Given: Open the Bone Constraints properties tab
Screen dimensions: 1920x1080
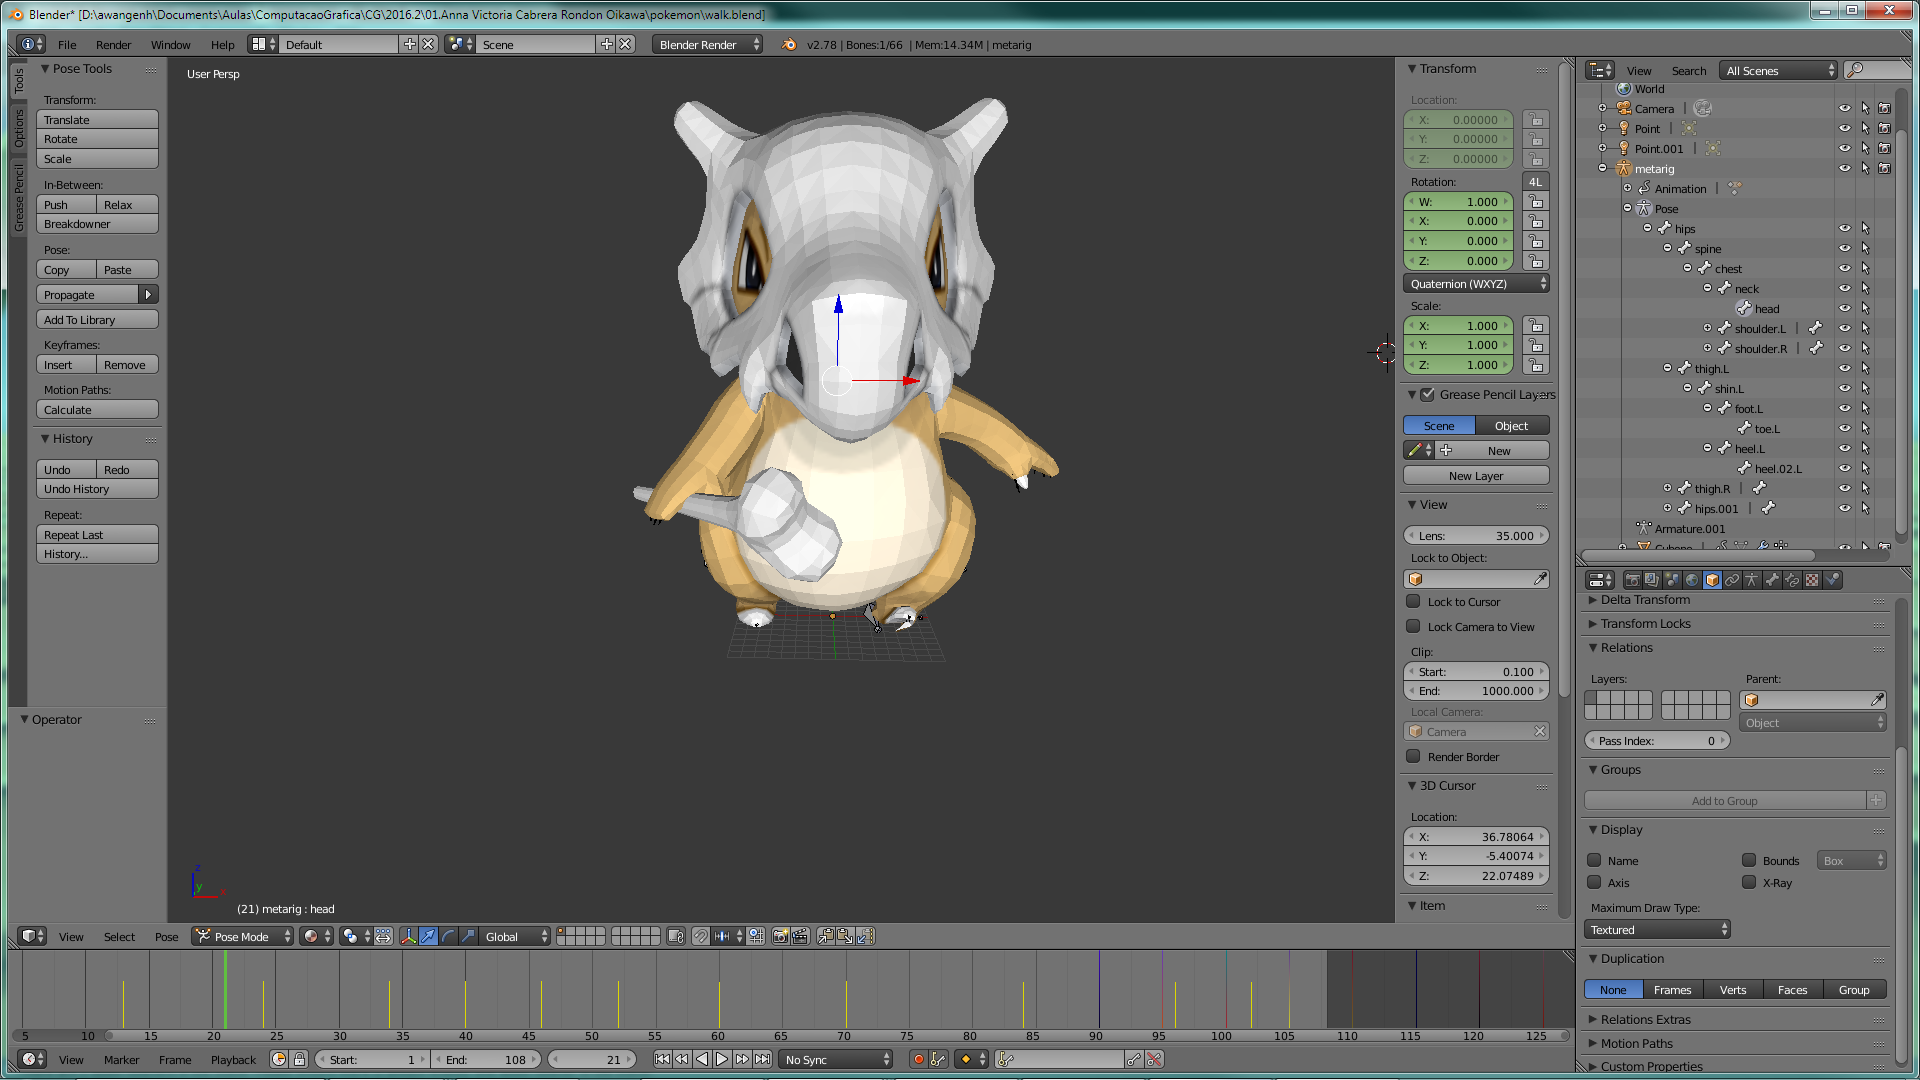Looking at the screenshot, I should point(1792,580).
